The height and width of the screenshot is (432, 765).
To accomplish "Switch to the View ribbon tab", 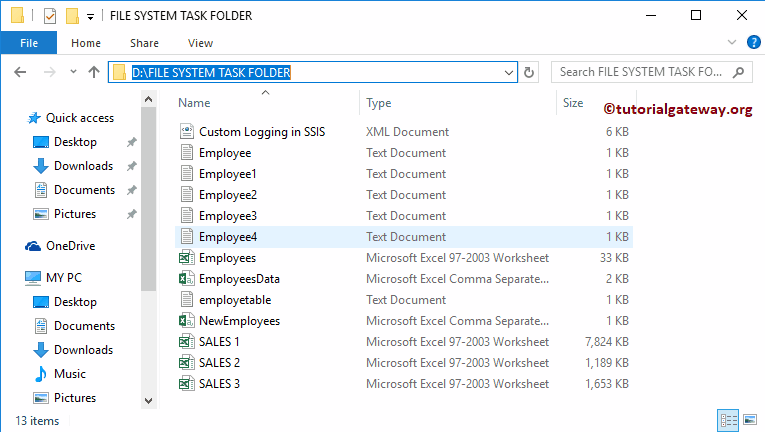I will click(200, 43).
